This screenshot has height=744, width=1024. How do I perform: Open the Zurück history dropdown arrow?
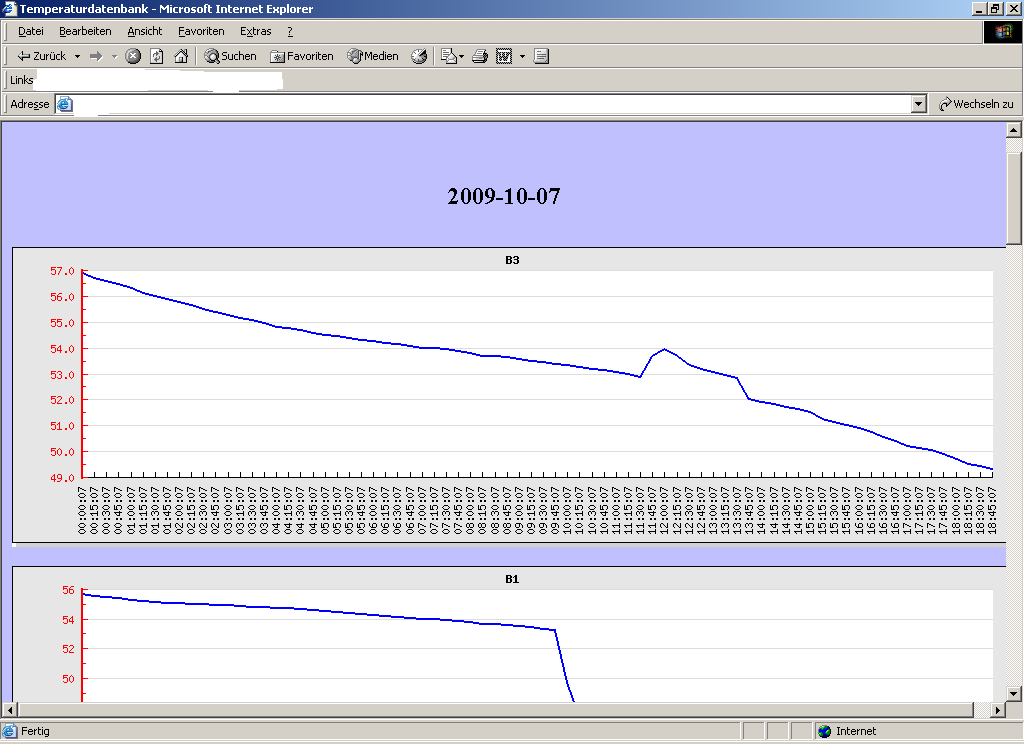coord(77,56)
